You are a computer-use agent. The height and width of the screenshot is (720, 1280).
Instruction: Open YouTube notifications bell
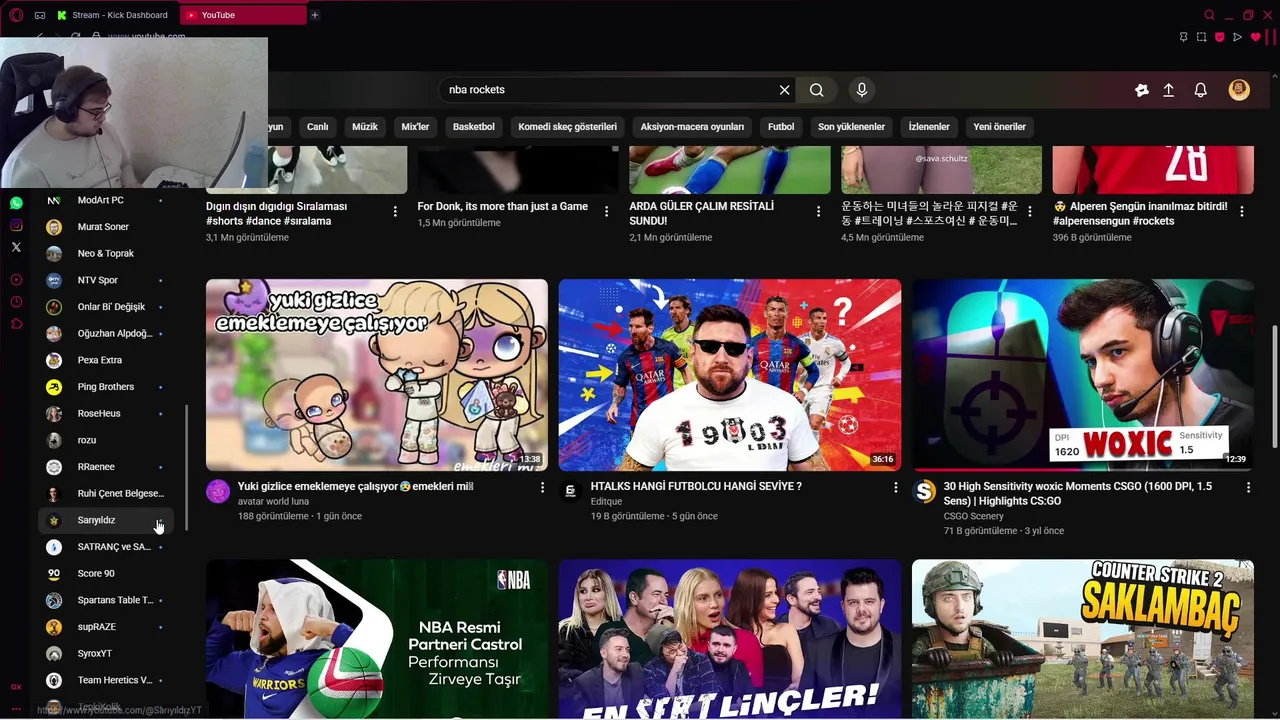pyautogui.click(x=1201, y=90)
